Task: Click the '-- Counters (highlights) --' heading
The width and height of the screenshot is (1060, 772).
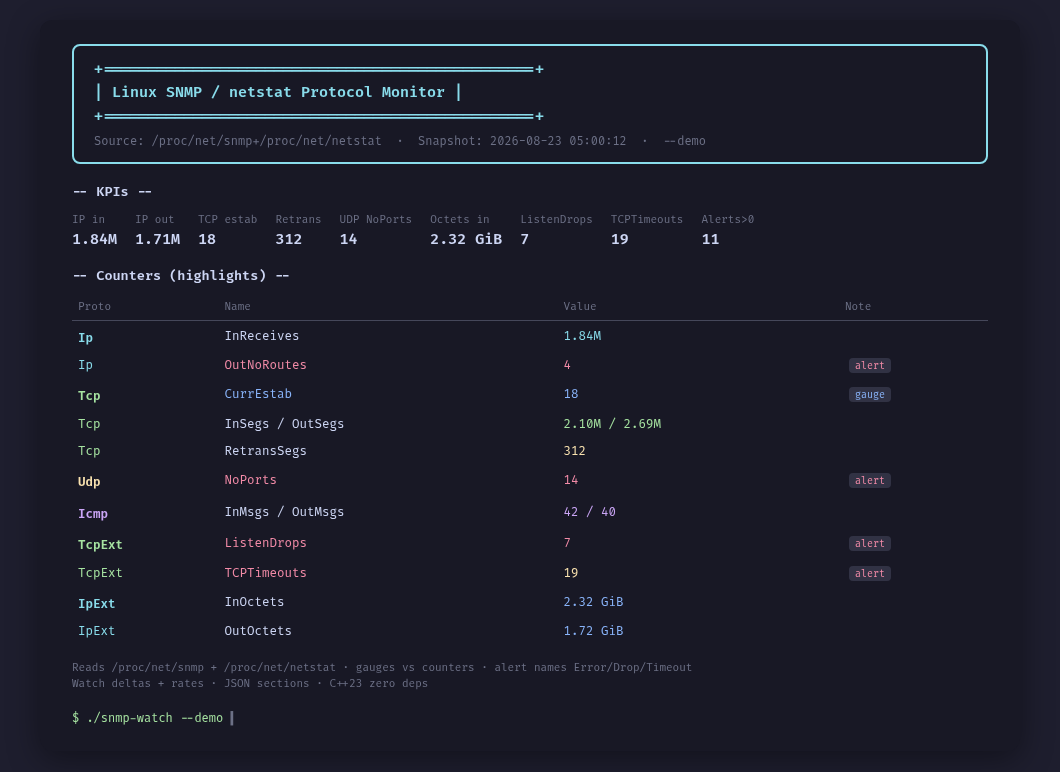Action: 181,275
